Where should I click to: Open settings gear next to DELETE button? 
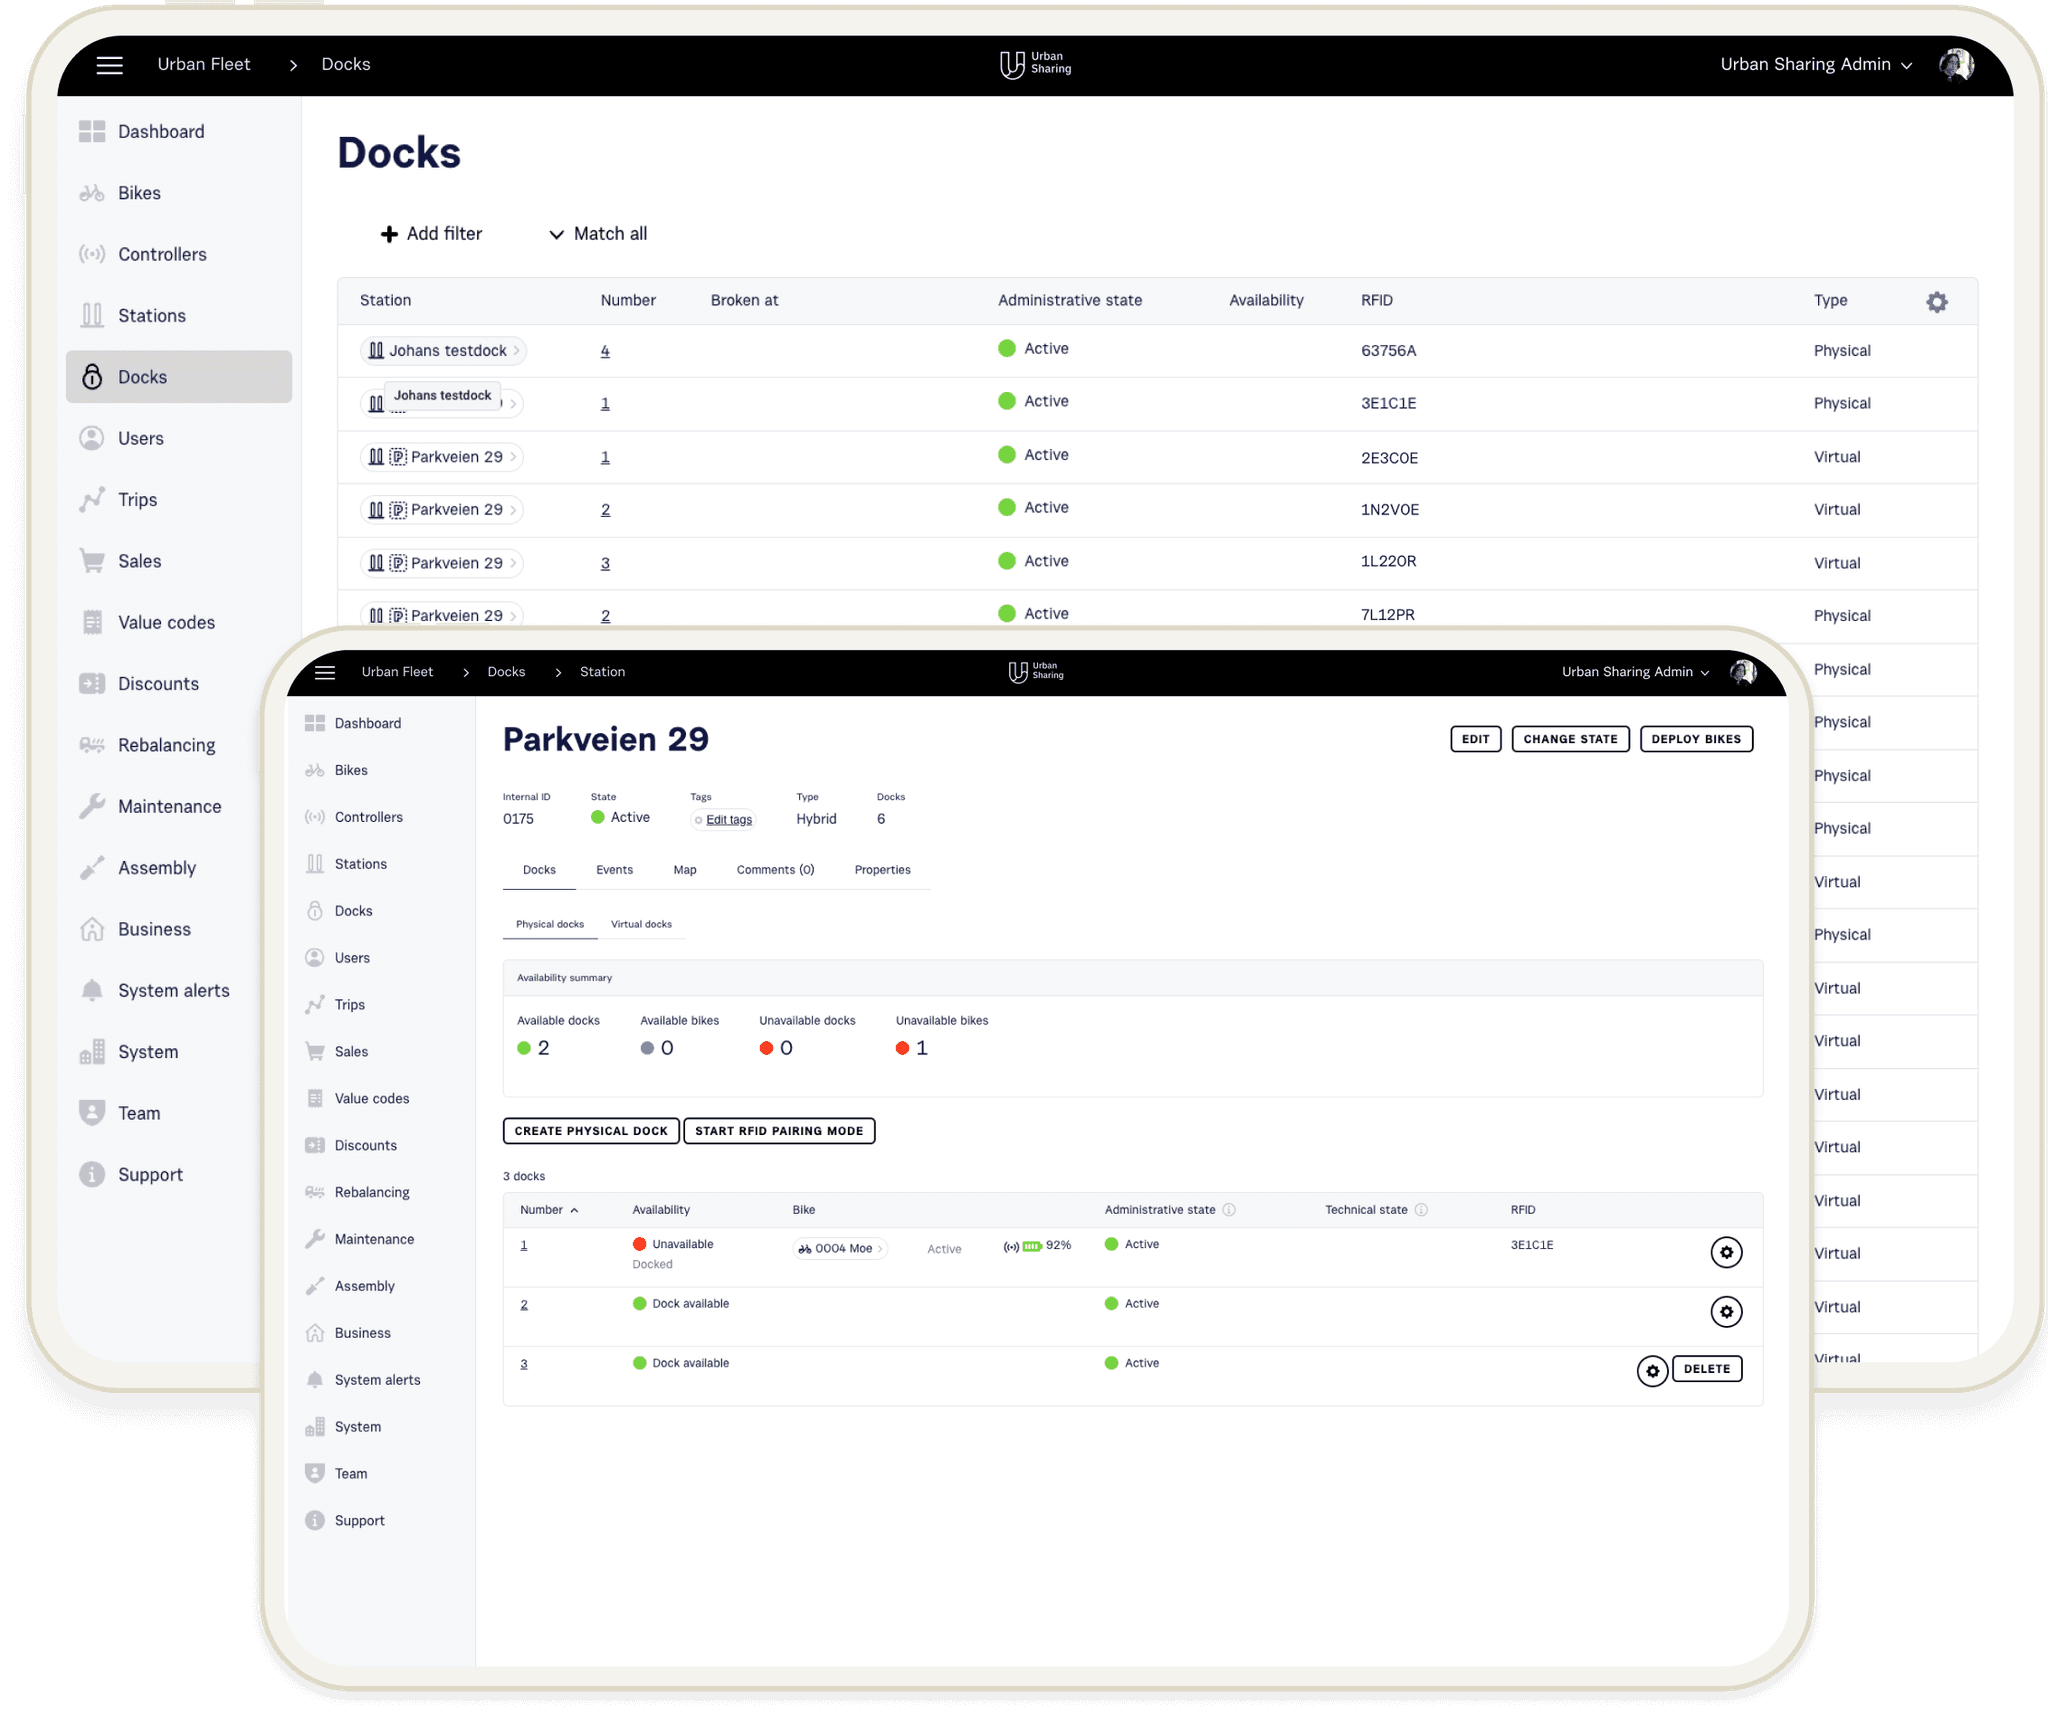[1652, 1370]
